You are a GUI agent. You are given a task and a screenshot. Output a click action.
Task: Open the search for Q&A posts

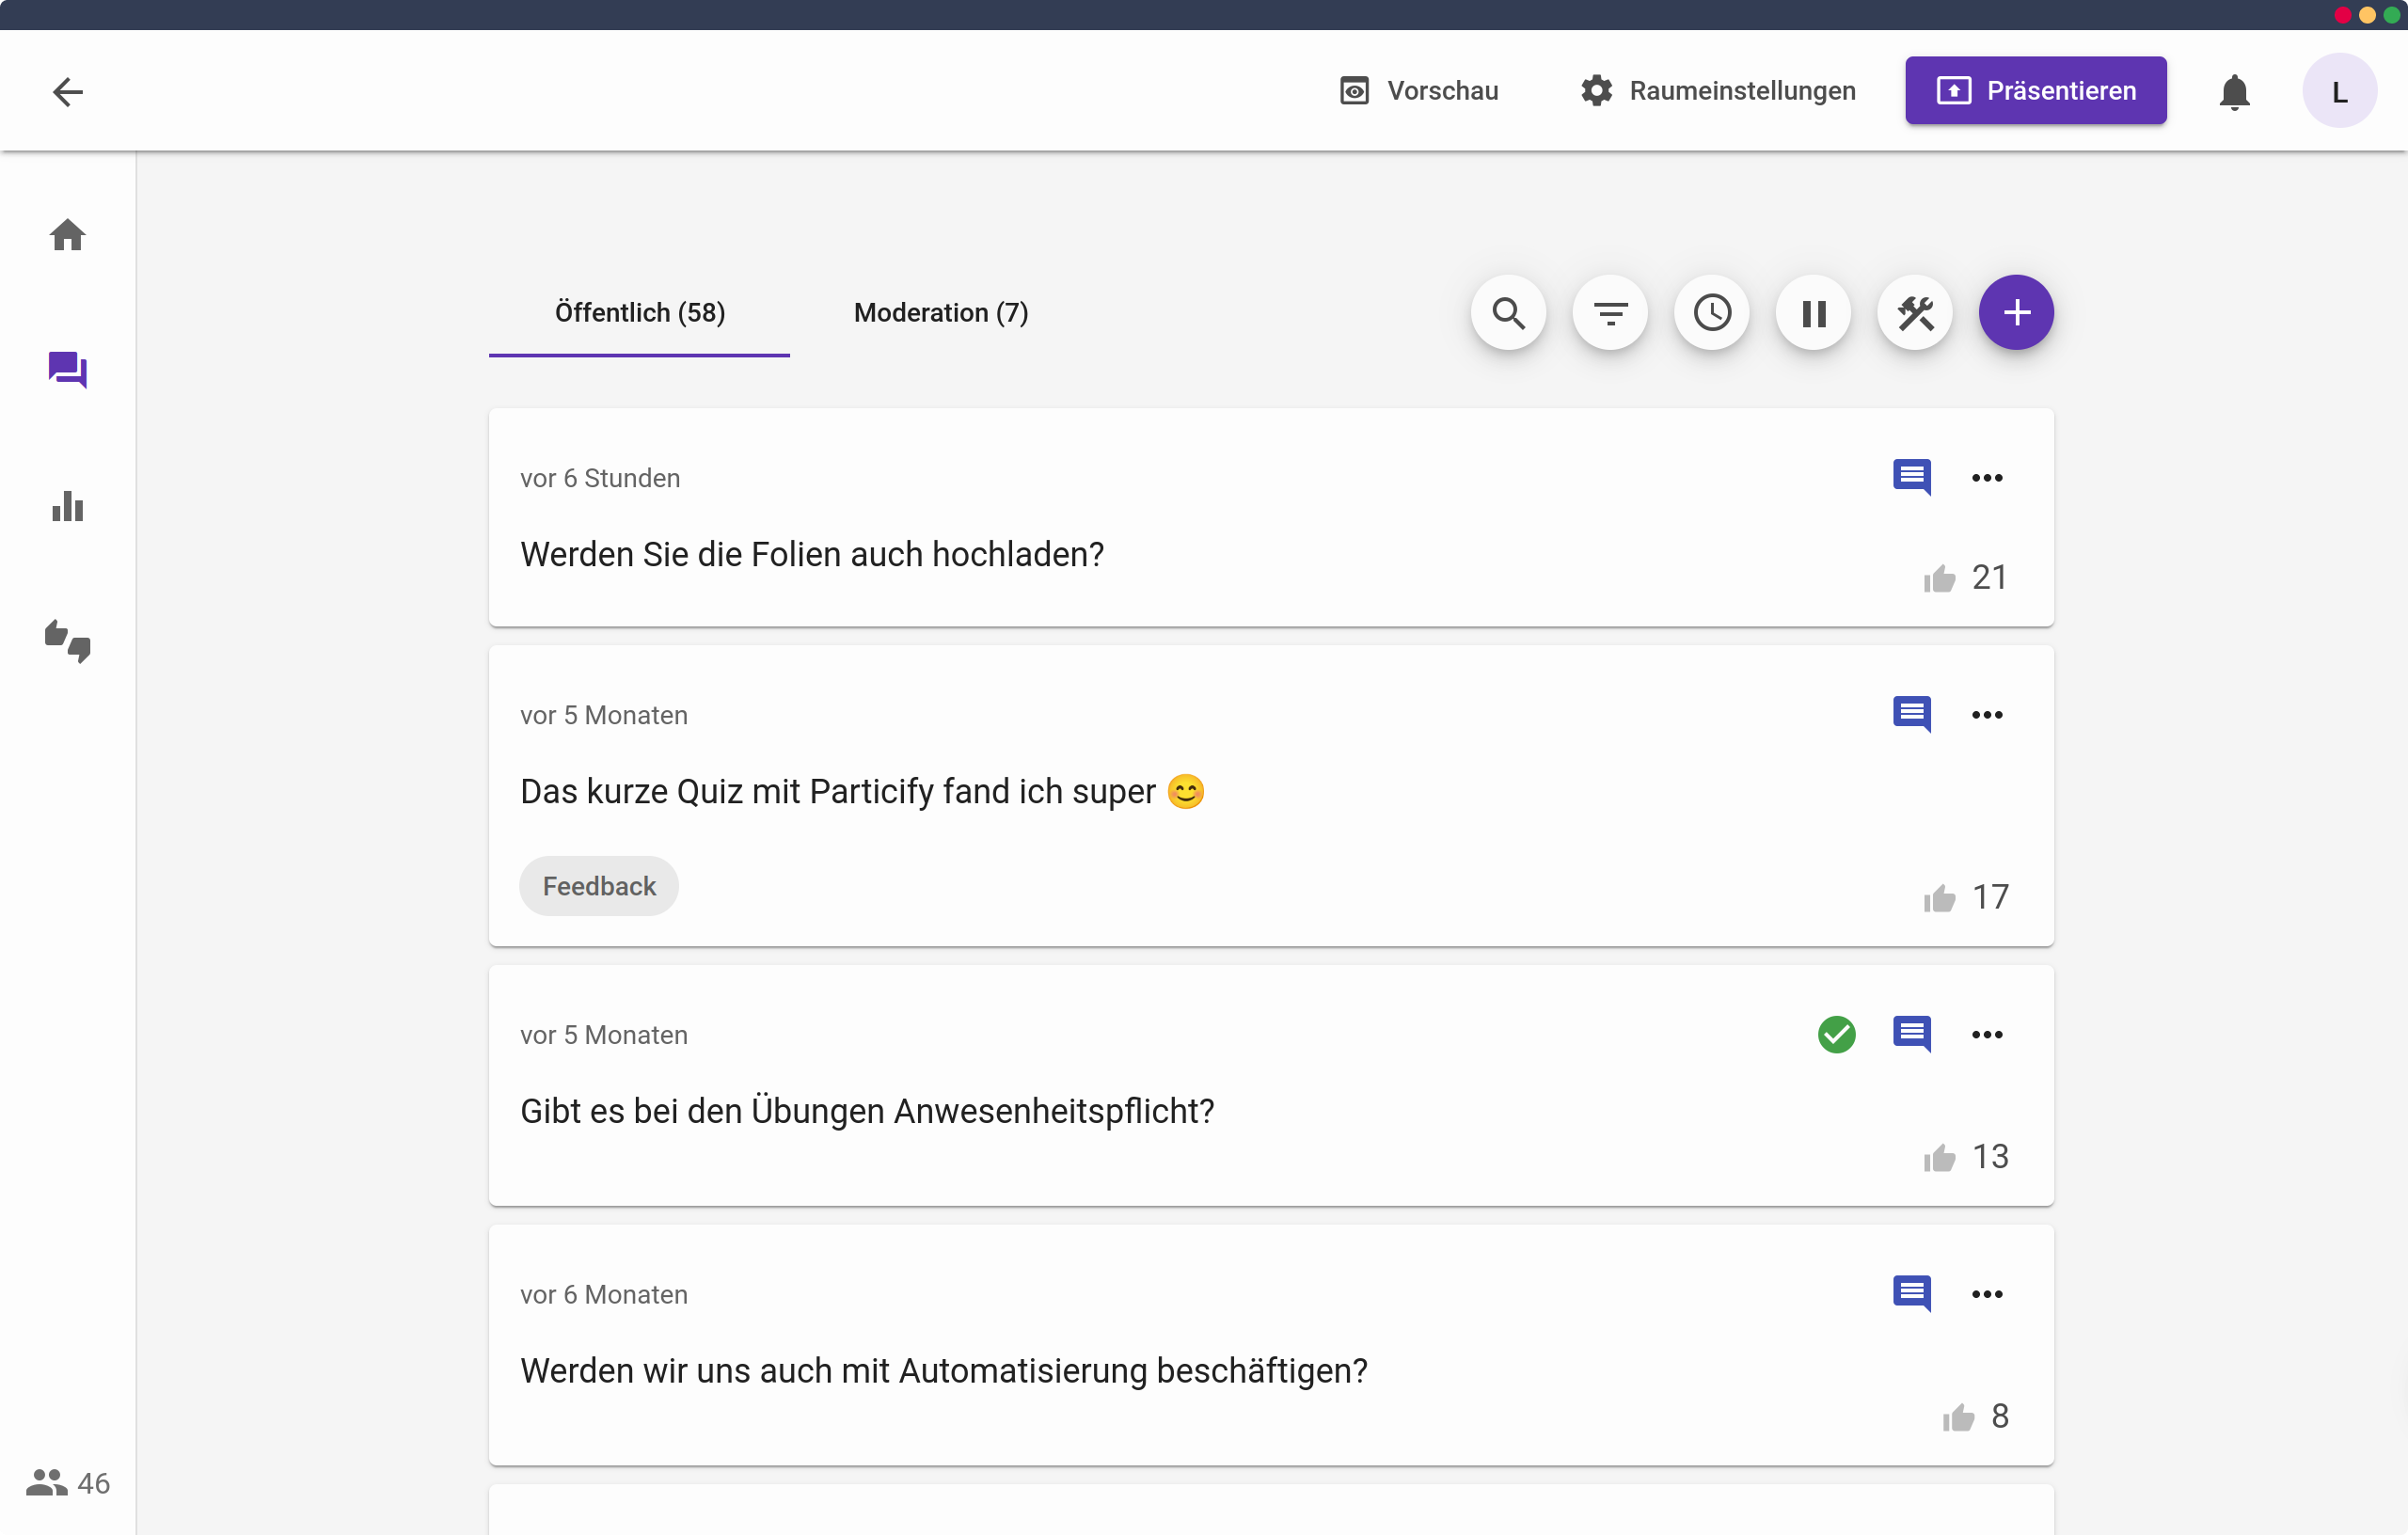[1508, 313]
